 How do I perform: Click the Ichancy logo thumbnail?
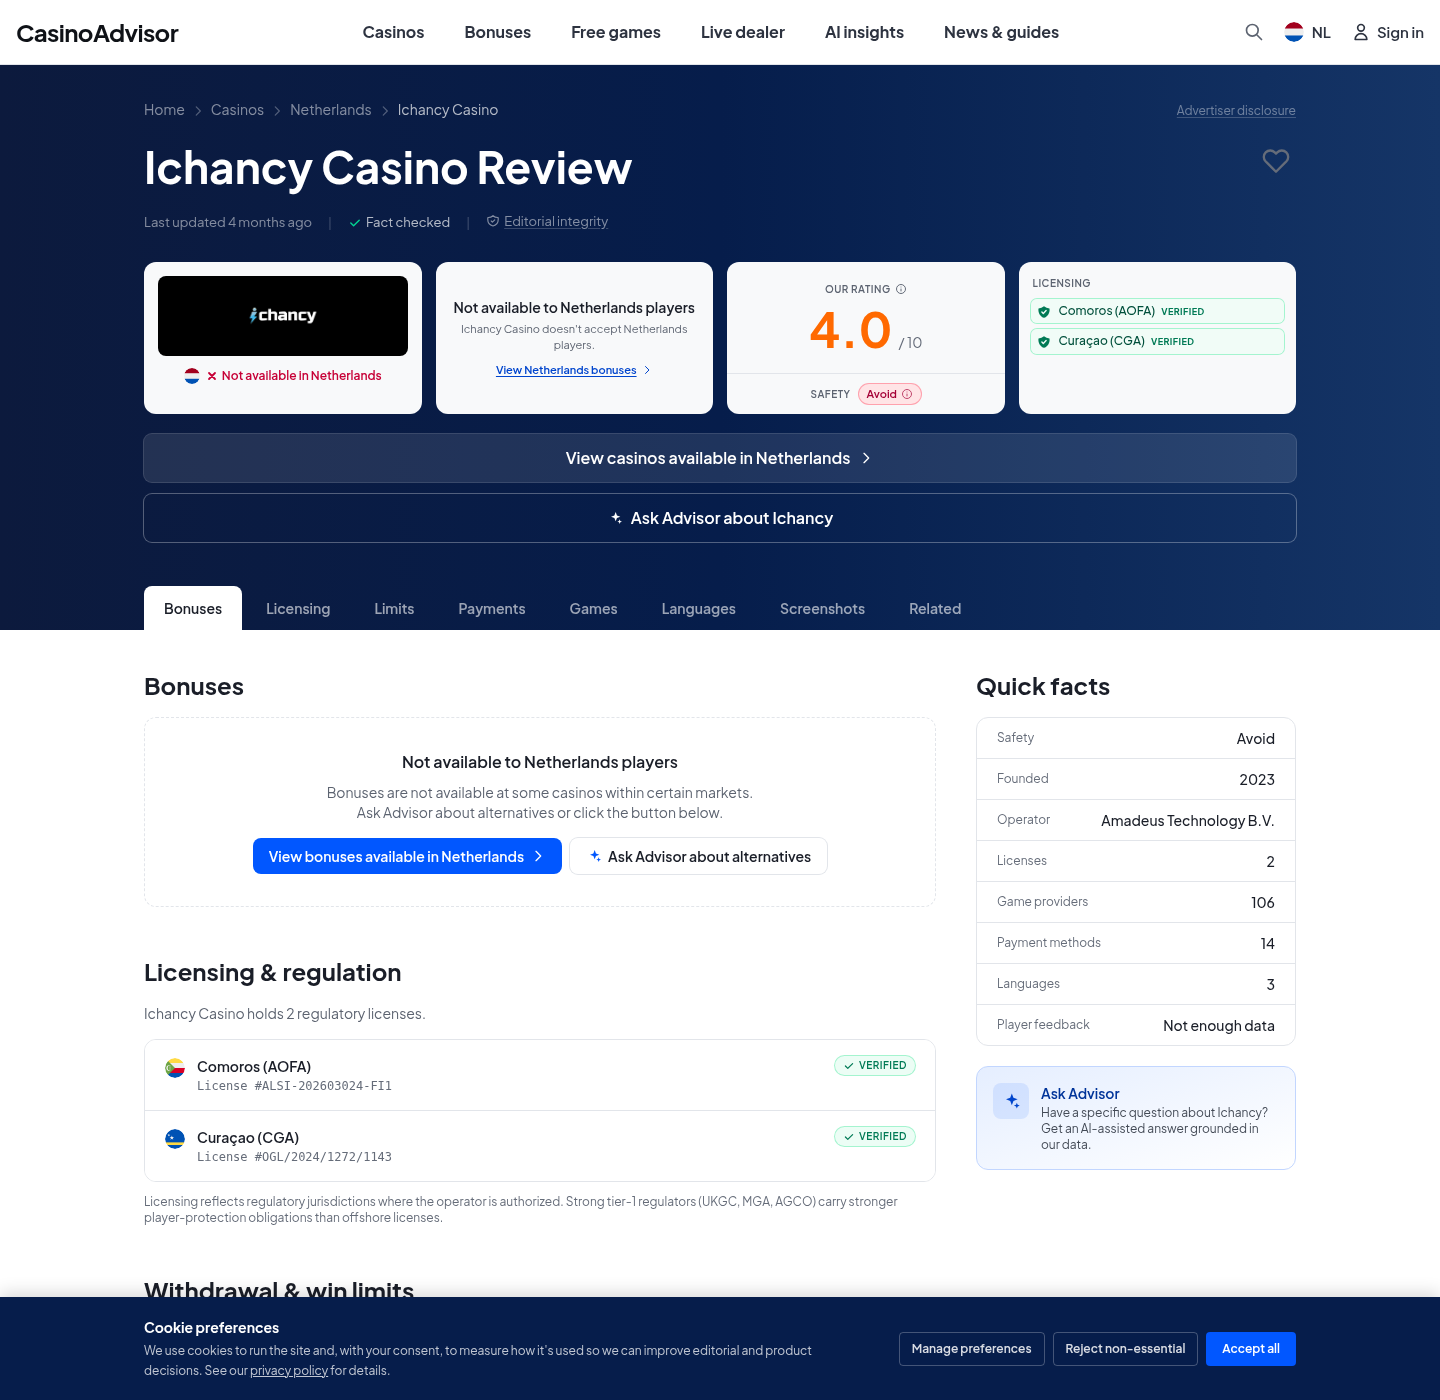[x=283, y=316]
